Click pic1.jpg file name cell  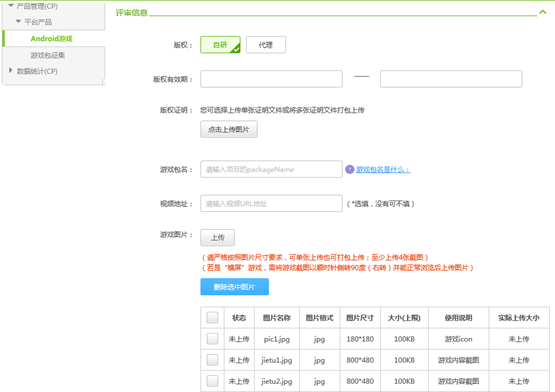(x=277, y=339)
